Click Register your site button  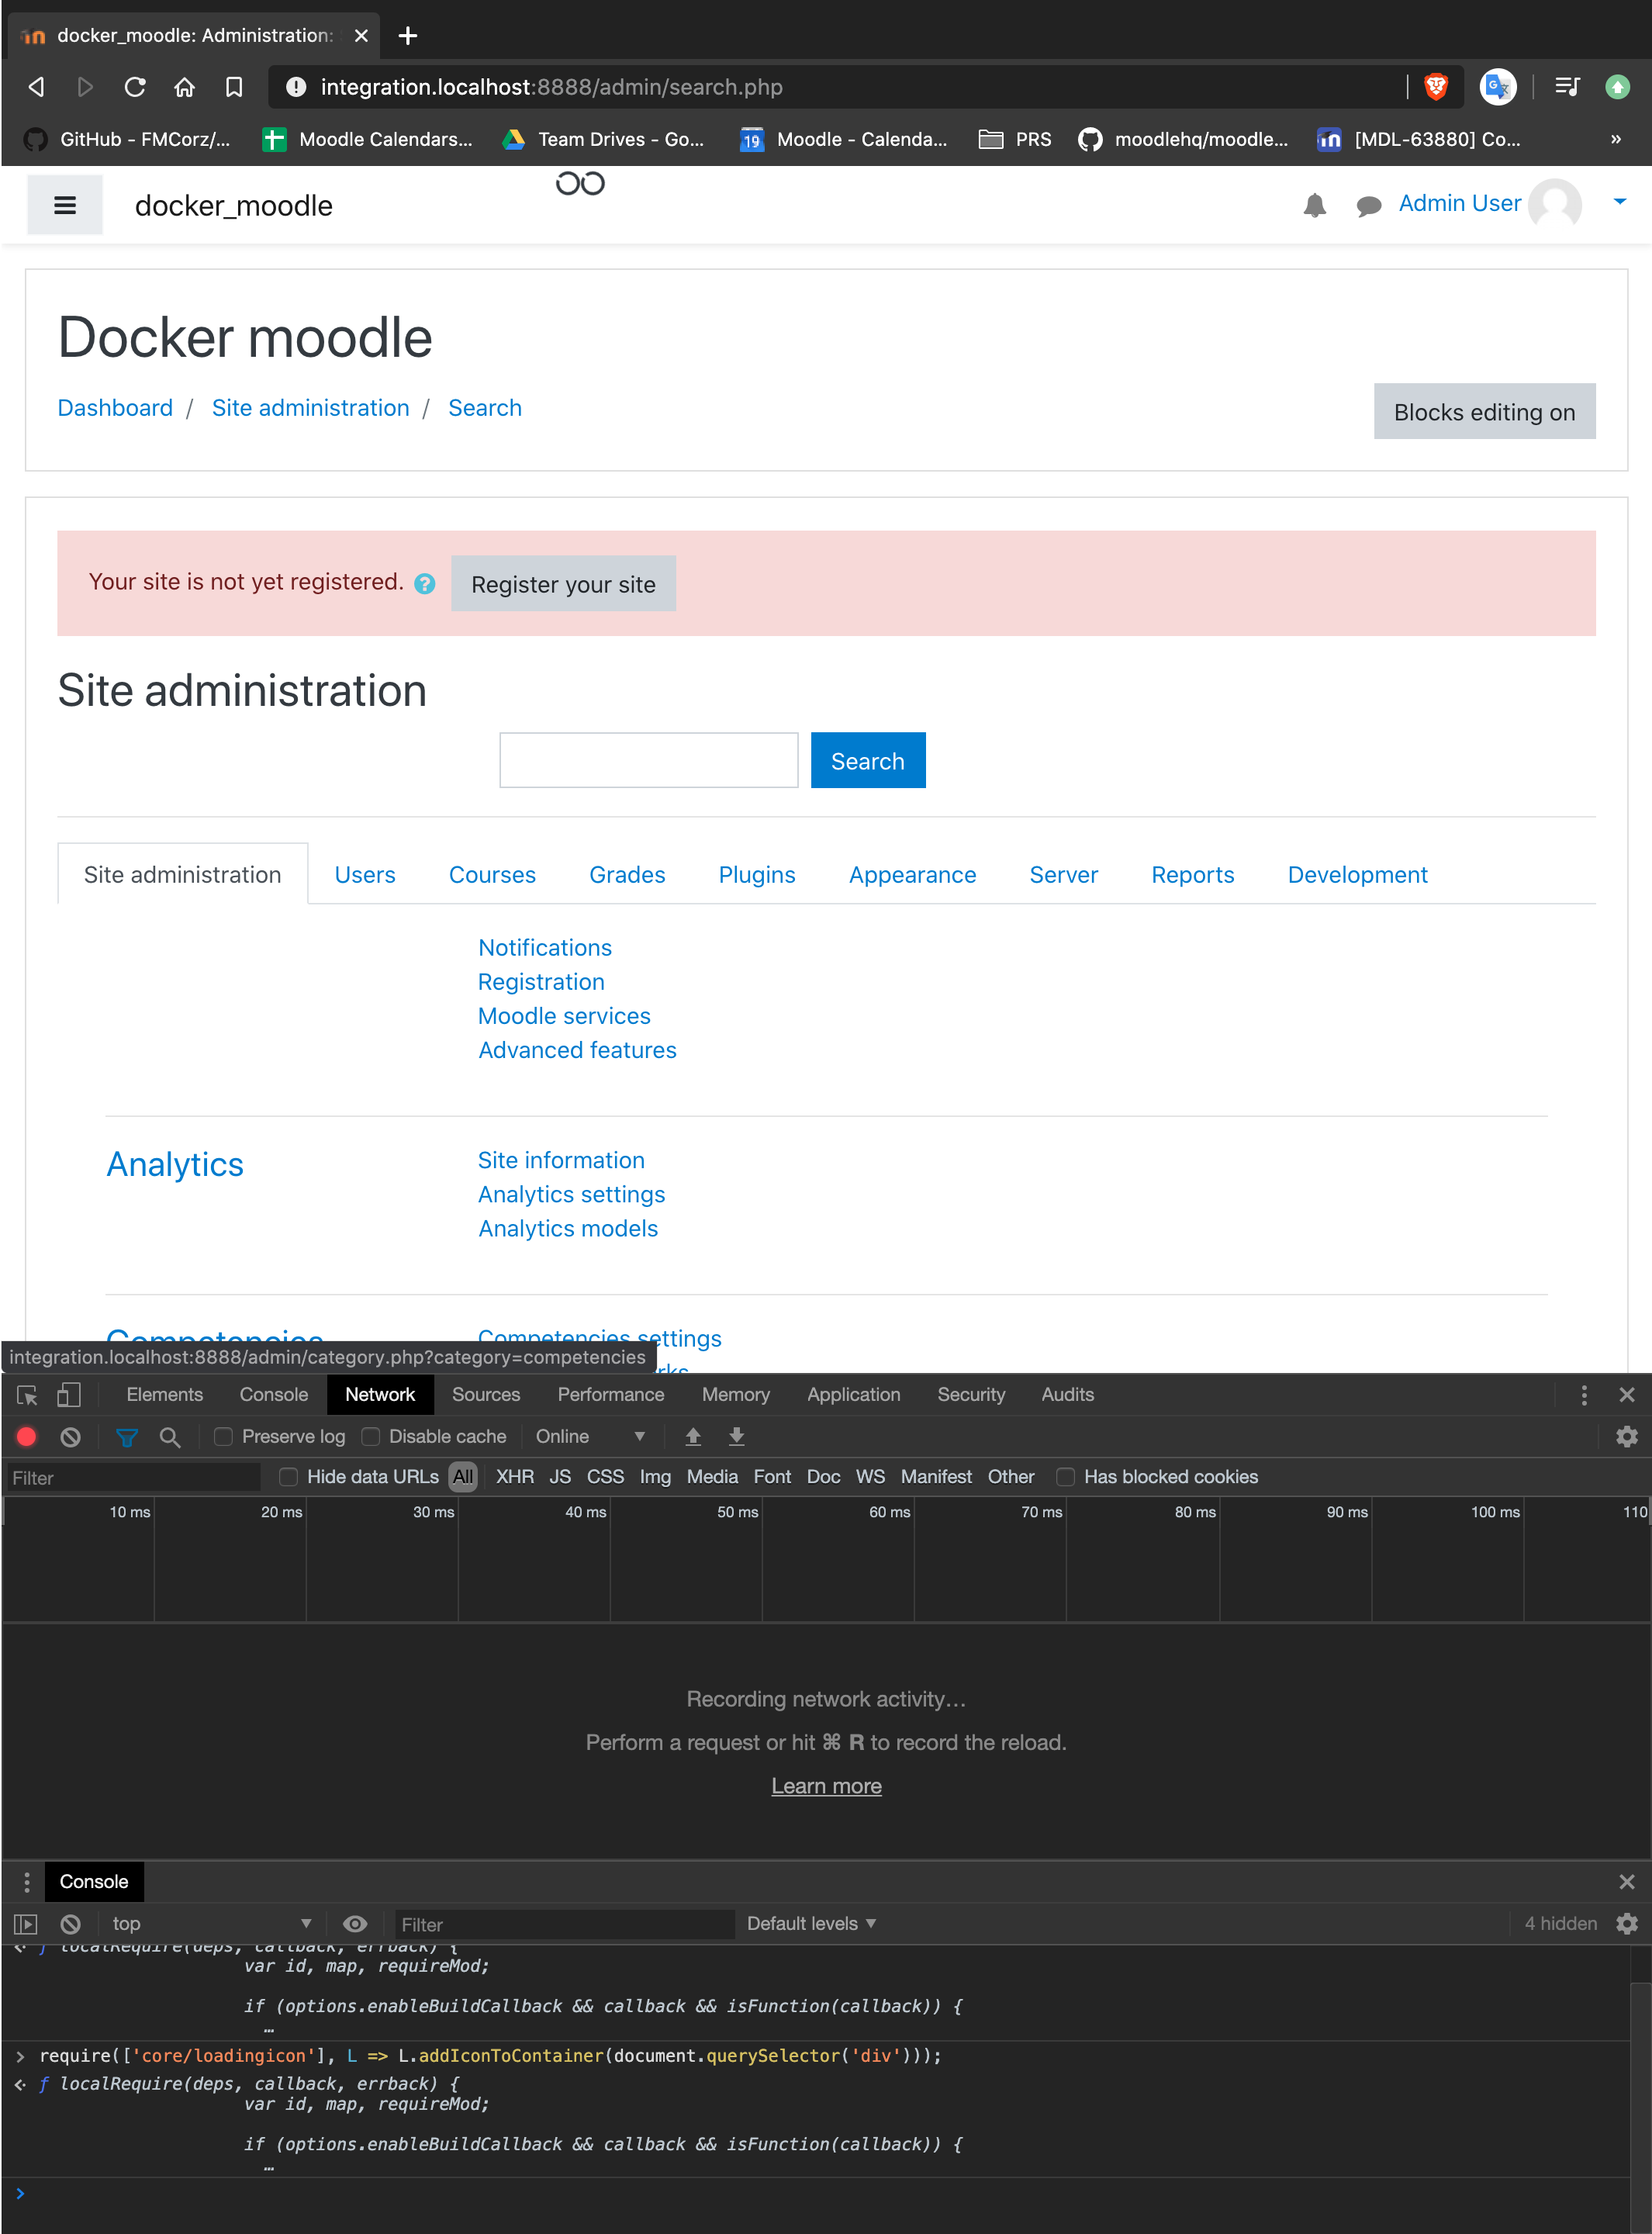(563, 584)
